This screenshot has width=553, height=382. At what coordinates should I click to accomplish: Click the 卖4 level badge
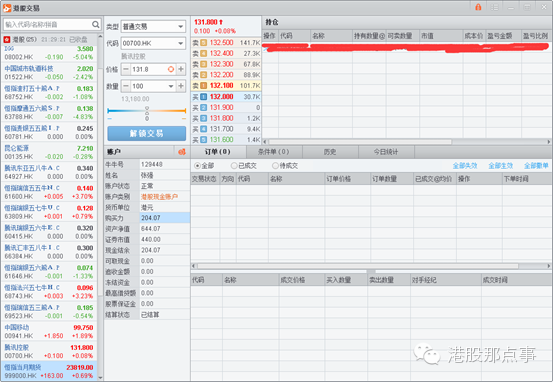coord(203,54)
